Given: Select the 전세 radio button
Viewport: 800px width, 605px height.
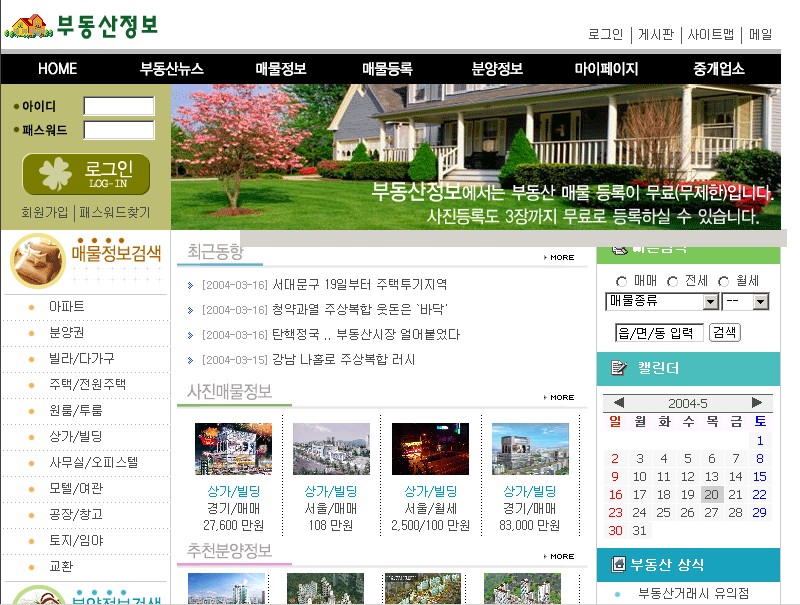Looking at the screenshot, I should [672, 281].
